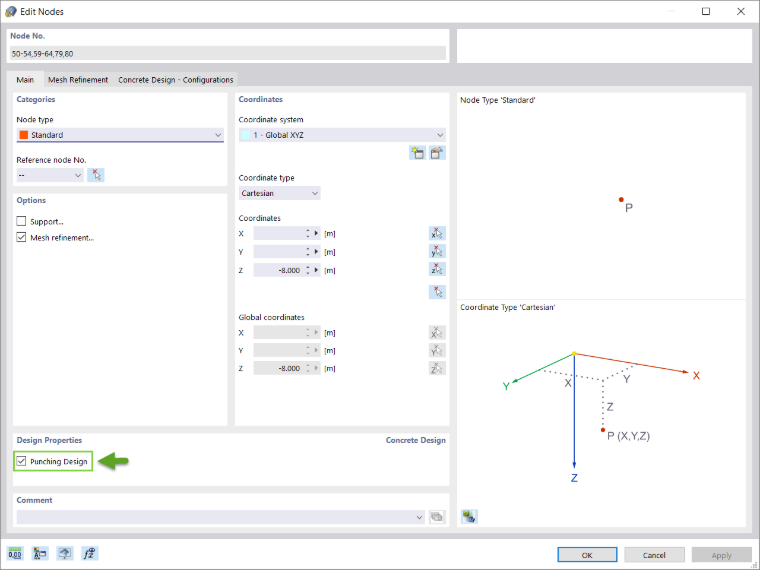The image size is (760, 570).
Task: Open the Node type Standard dropdown
Action: pyautogui.click(x=120, y=135)
